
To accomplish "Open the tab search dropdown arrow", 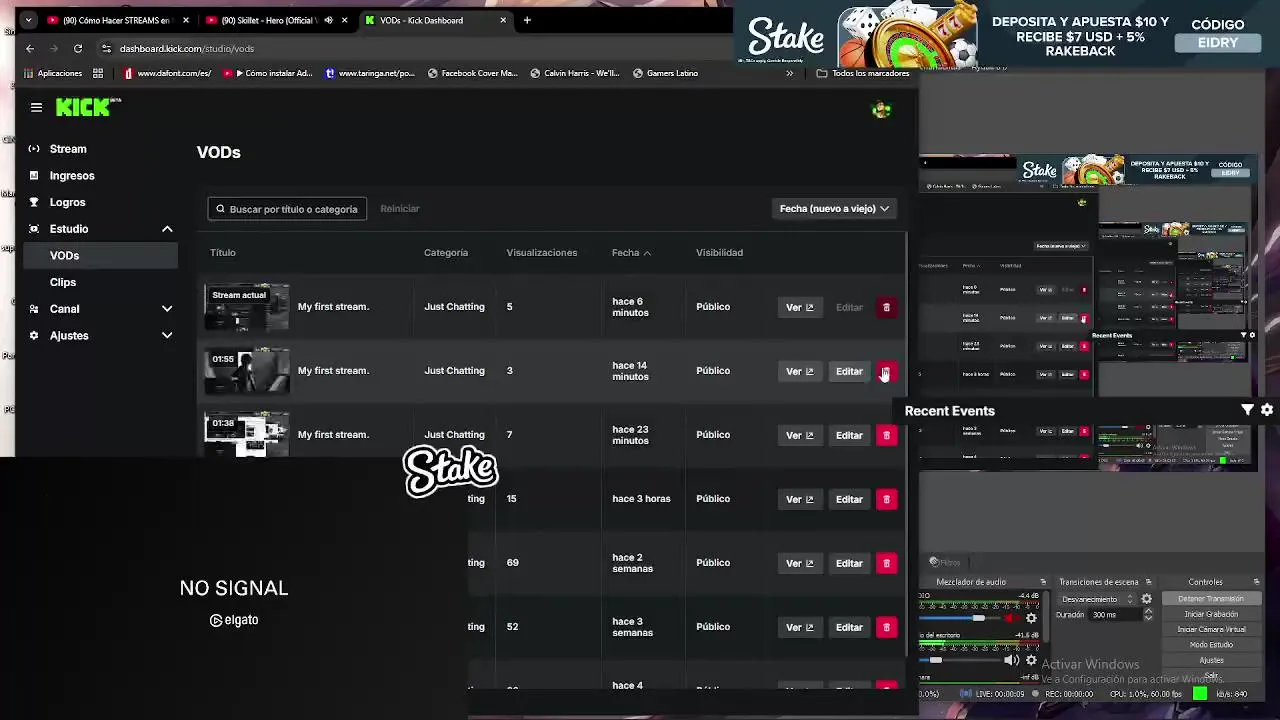I will click(28, 20).
